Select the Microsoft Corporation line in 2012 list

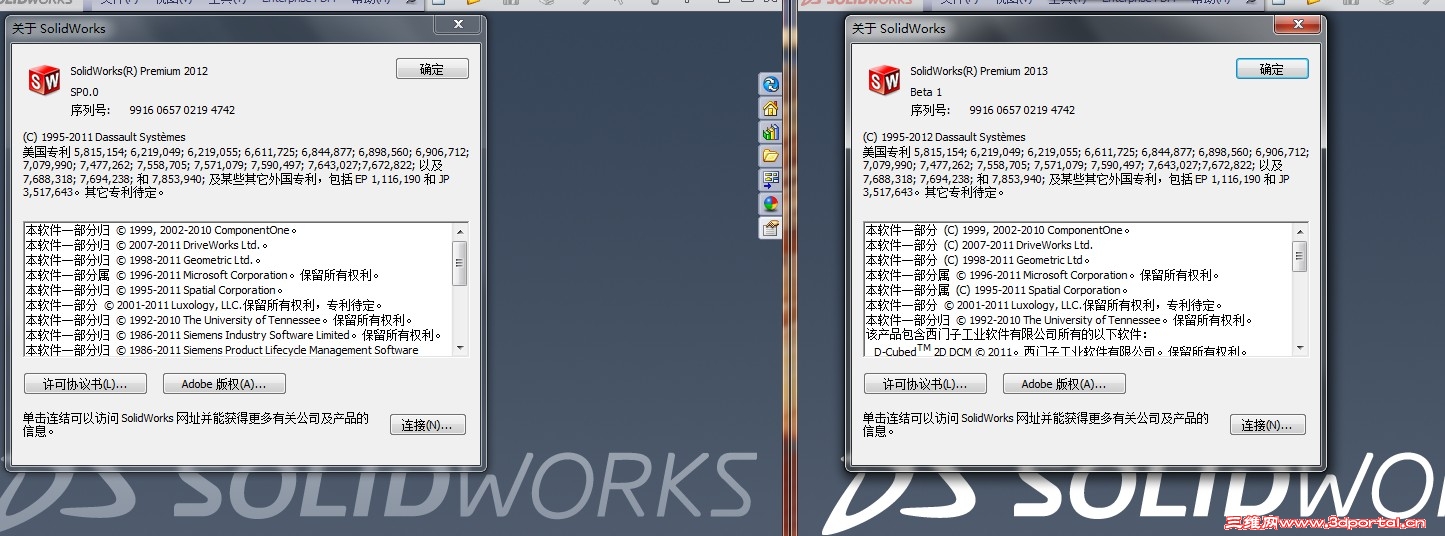202,275
